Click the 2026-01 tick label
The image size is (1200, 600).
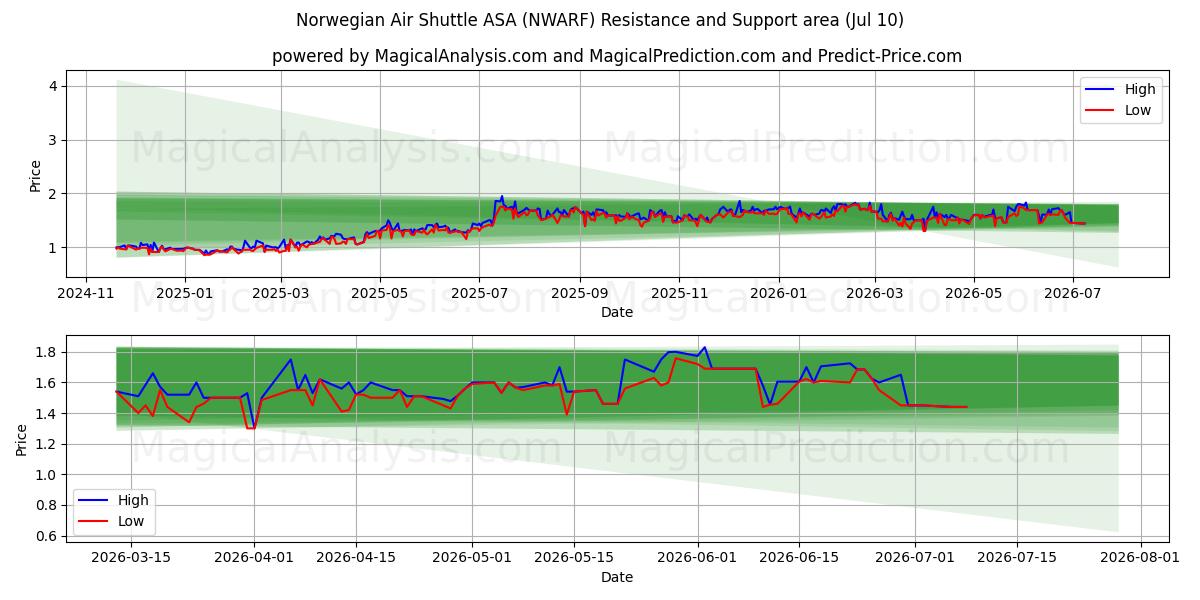click(778, 294)
